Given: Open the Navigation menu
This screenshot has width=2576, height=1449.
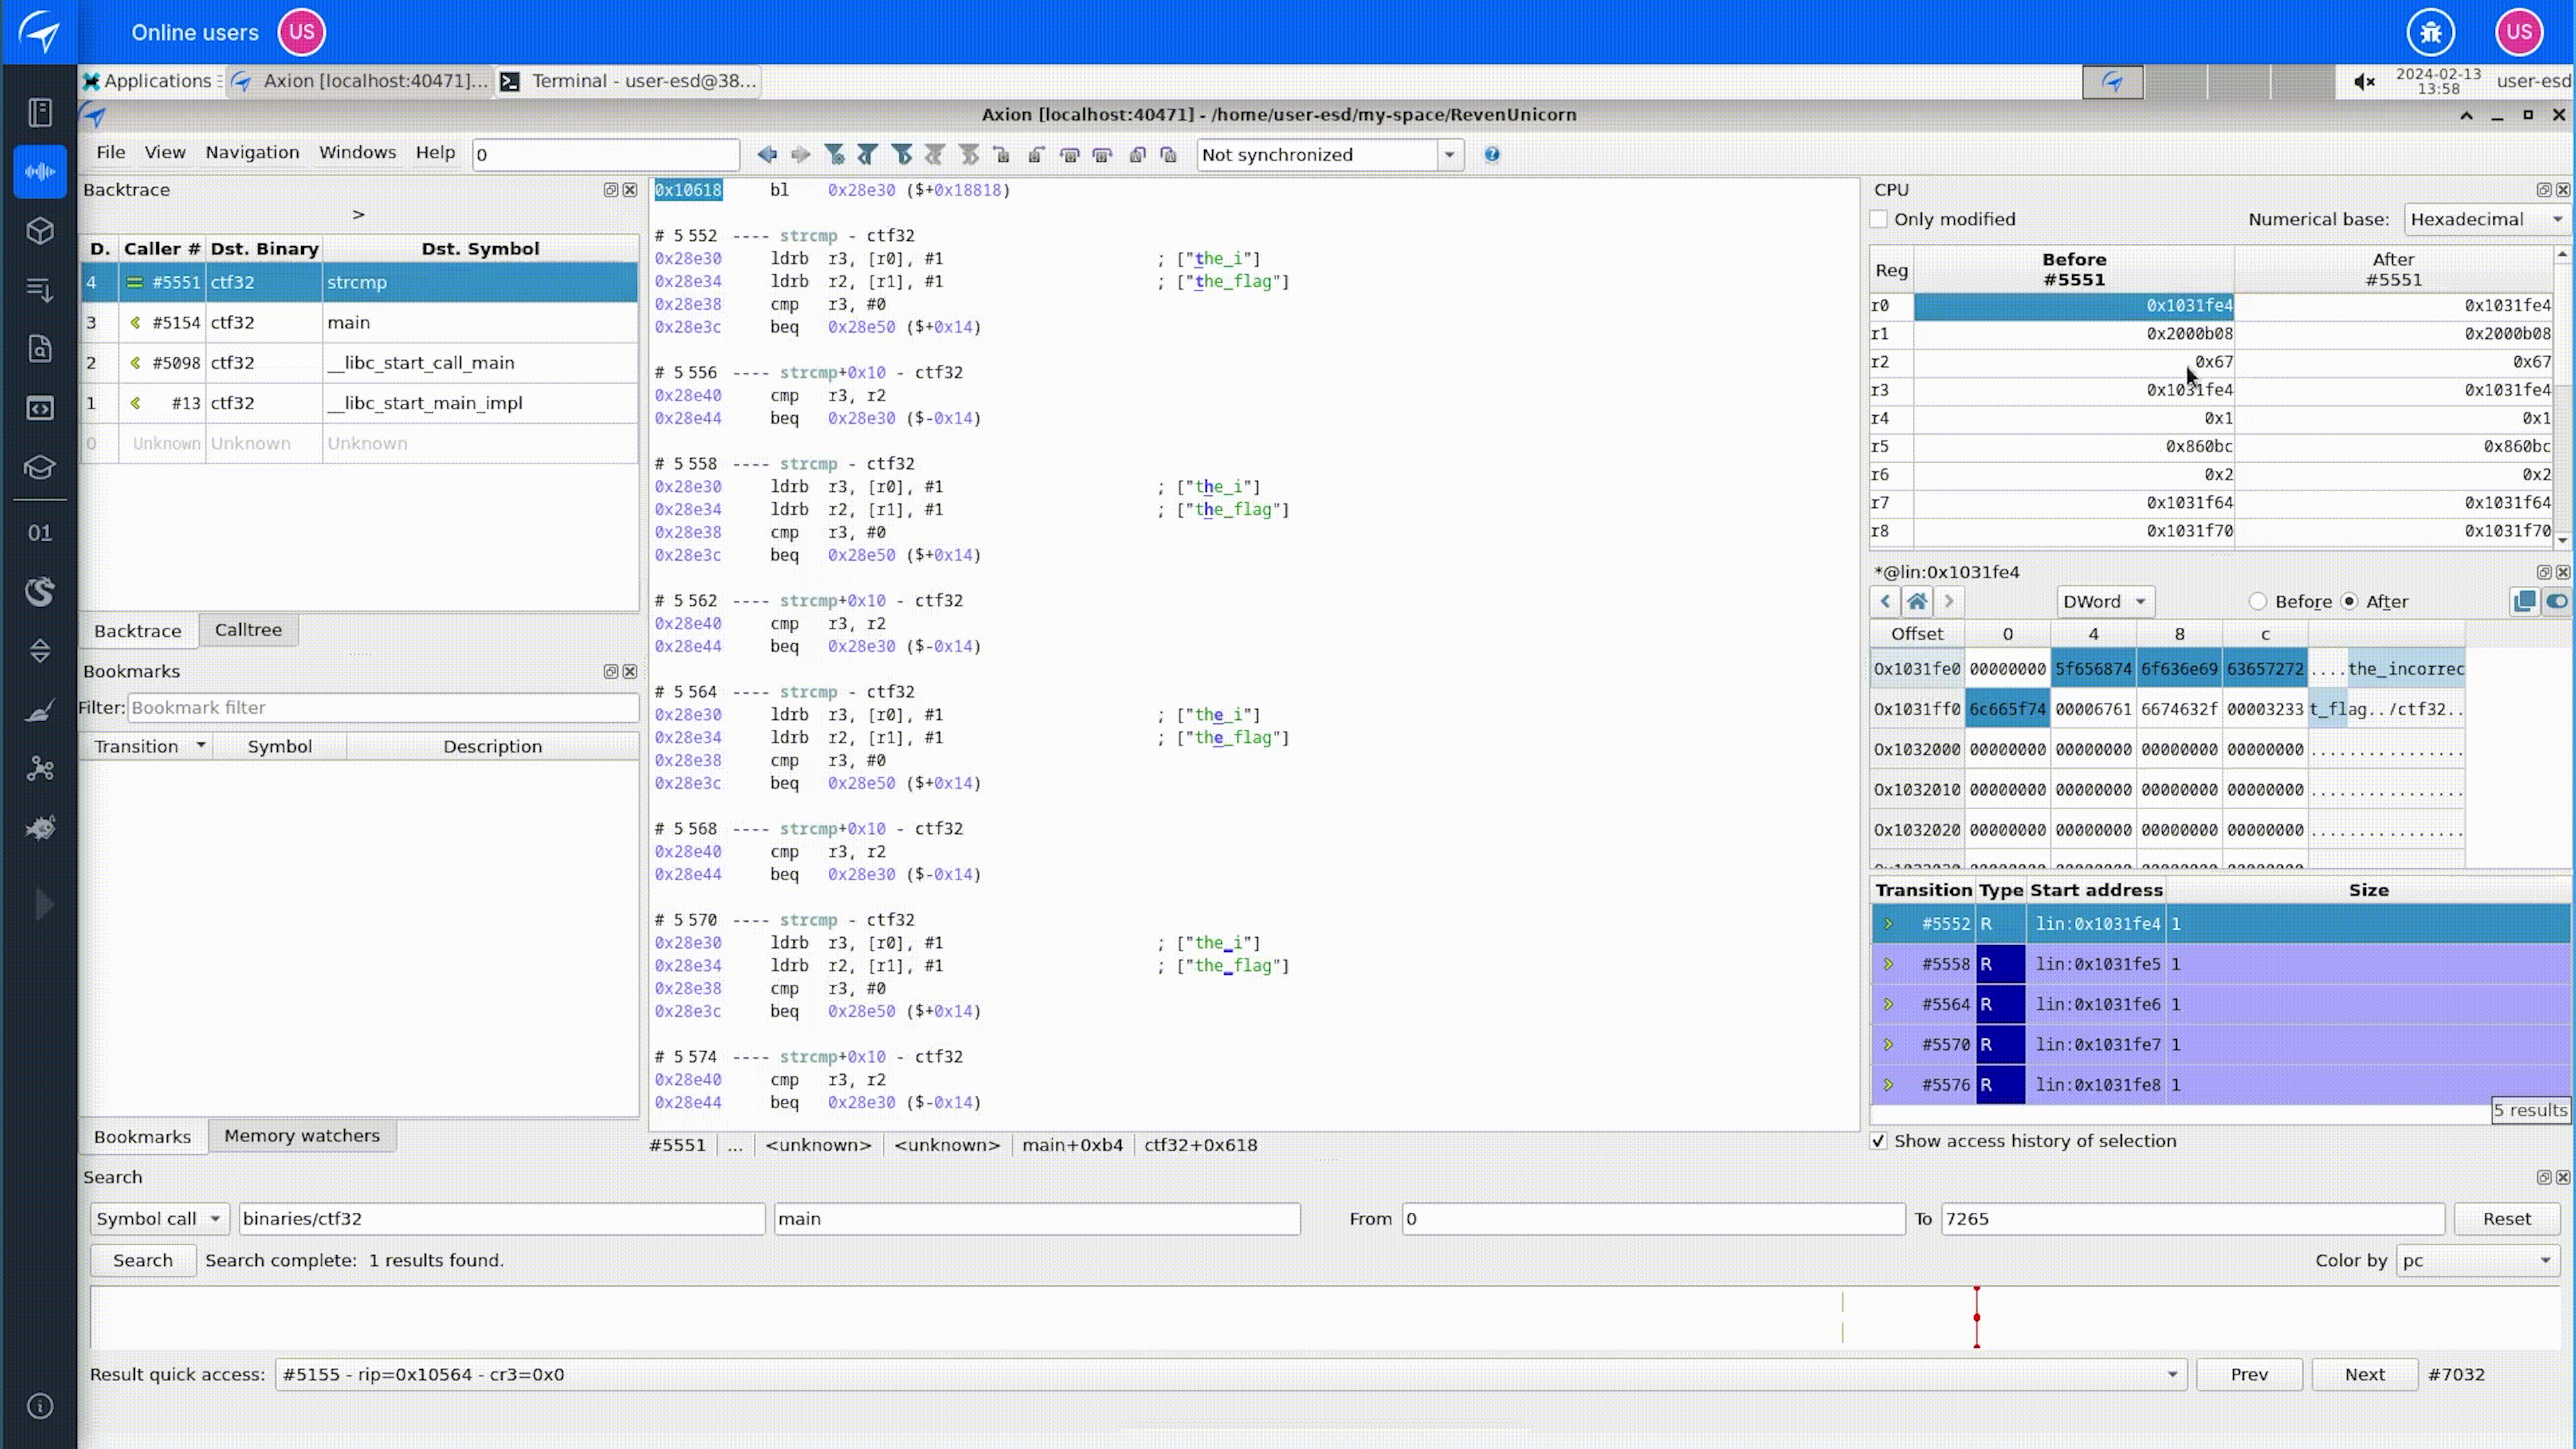Looking at the screenshot, I should (x=251, y=152).
